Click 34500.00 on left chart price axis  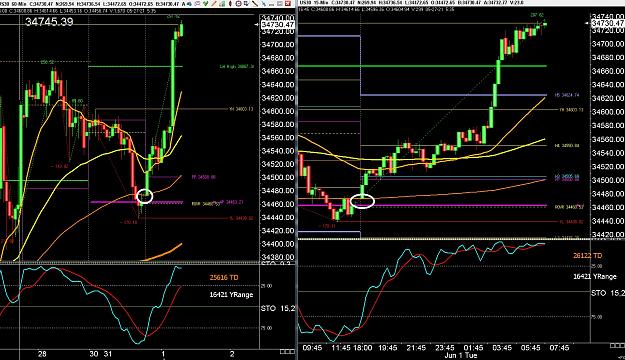(277, 177)
